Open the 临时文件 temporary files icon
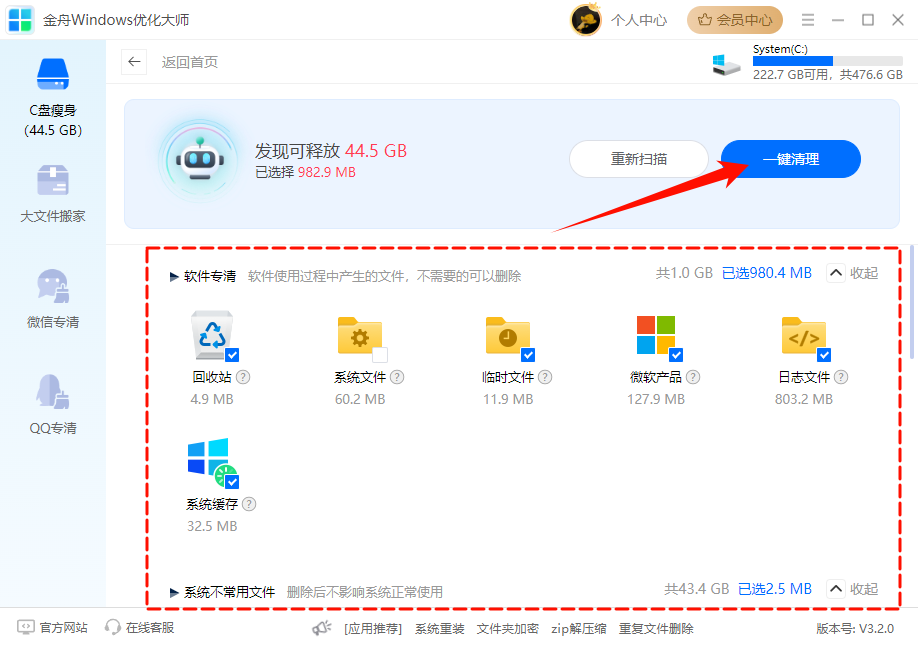 point(507,335)
